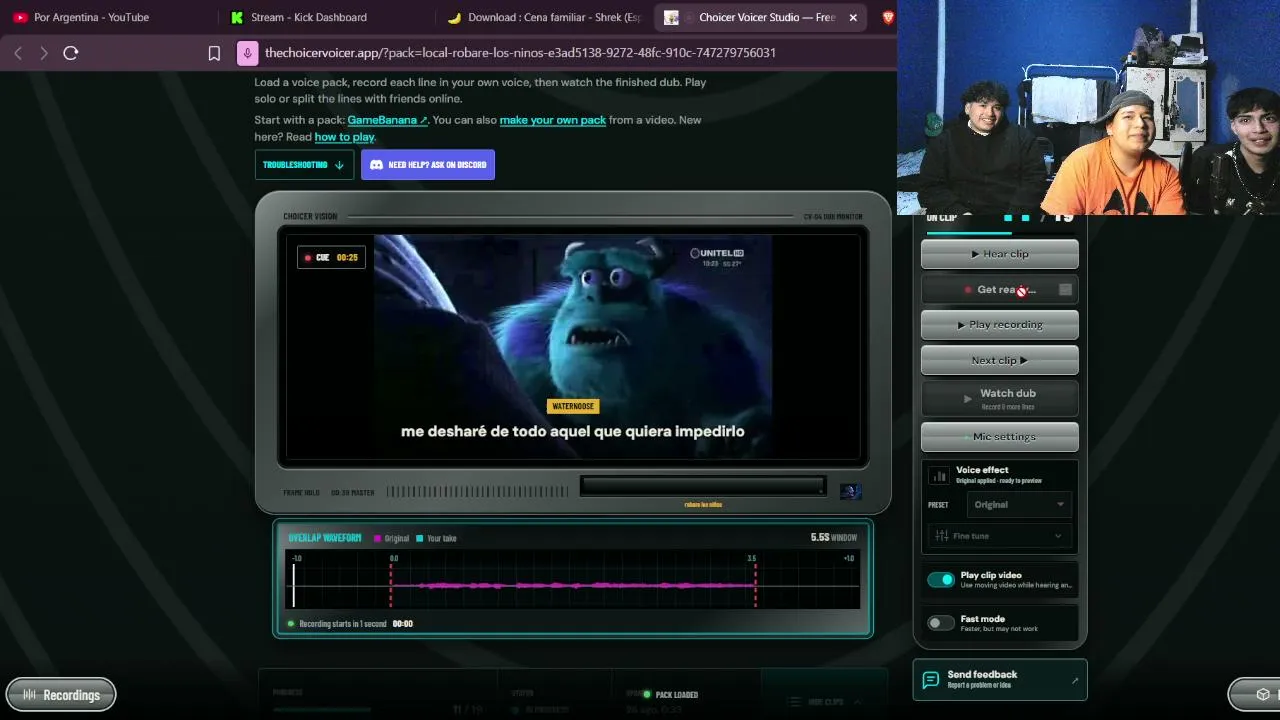Image resolution: width=1280 pixels, height=720 pixels.
Task: Click the Watch dub button
Action: pyautogui.click(x=1000, y=398)
